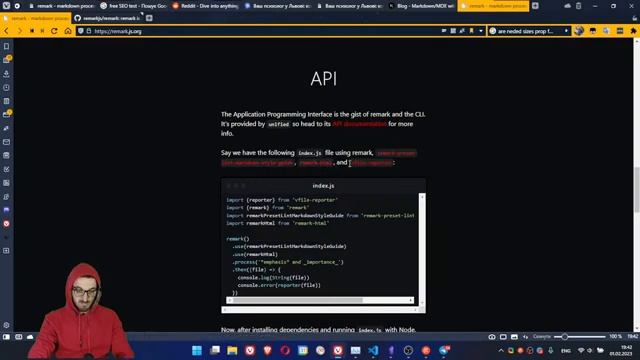Screen dimensions: 640x360
Task: Switch to first 'remark - markdown' top tab
Action: coord(61,6)
